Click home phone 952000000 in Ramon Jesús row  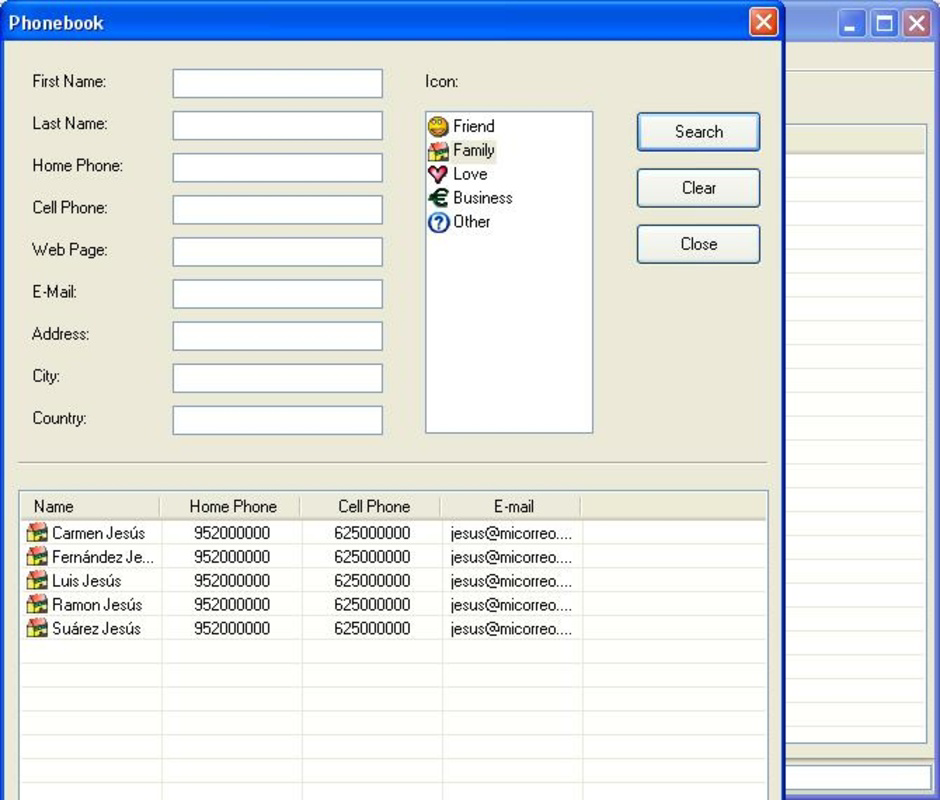coord(231,604)
